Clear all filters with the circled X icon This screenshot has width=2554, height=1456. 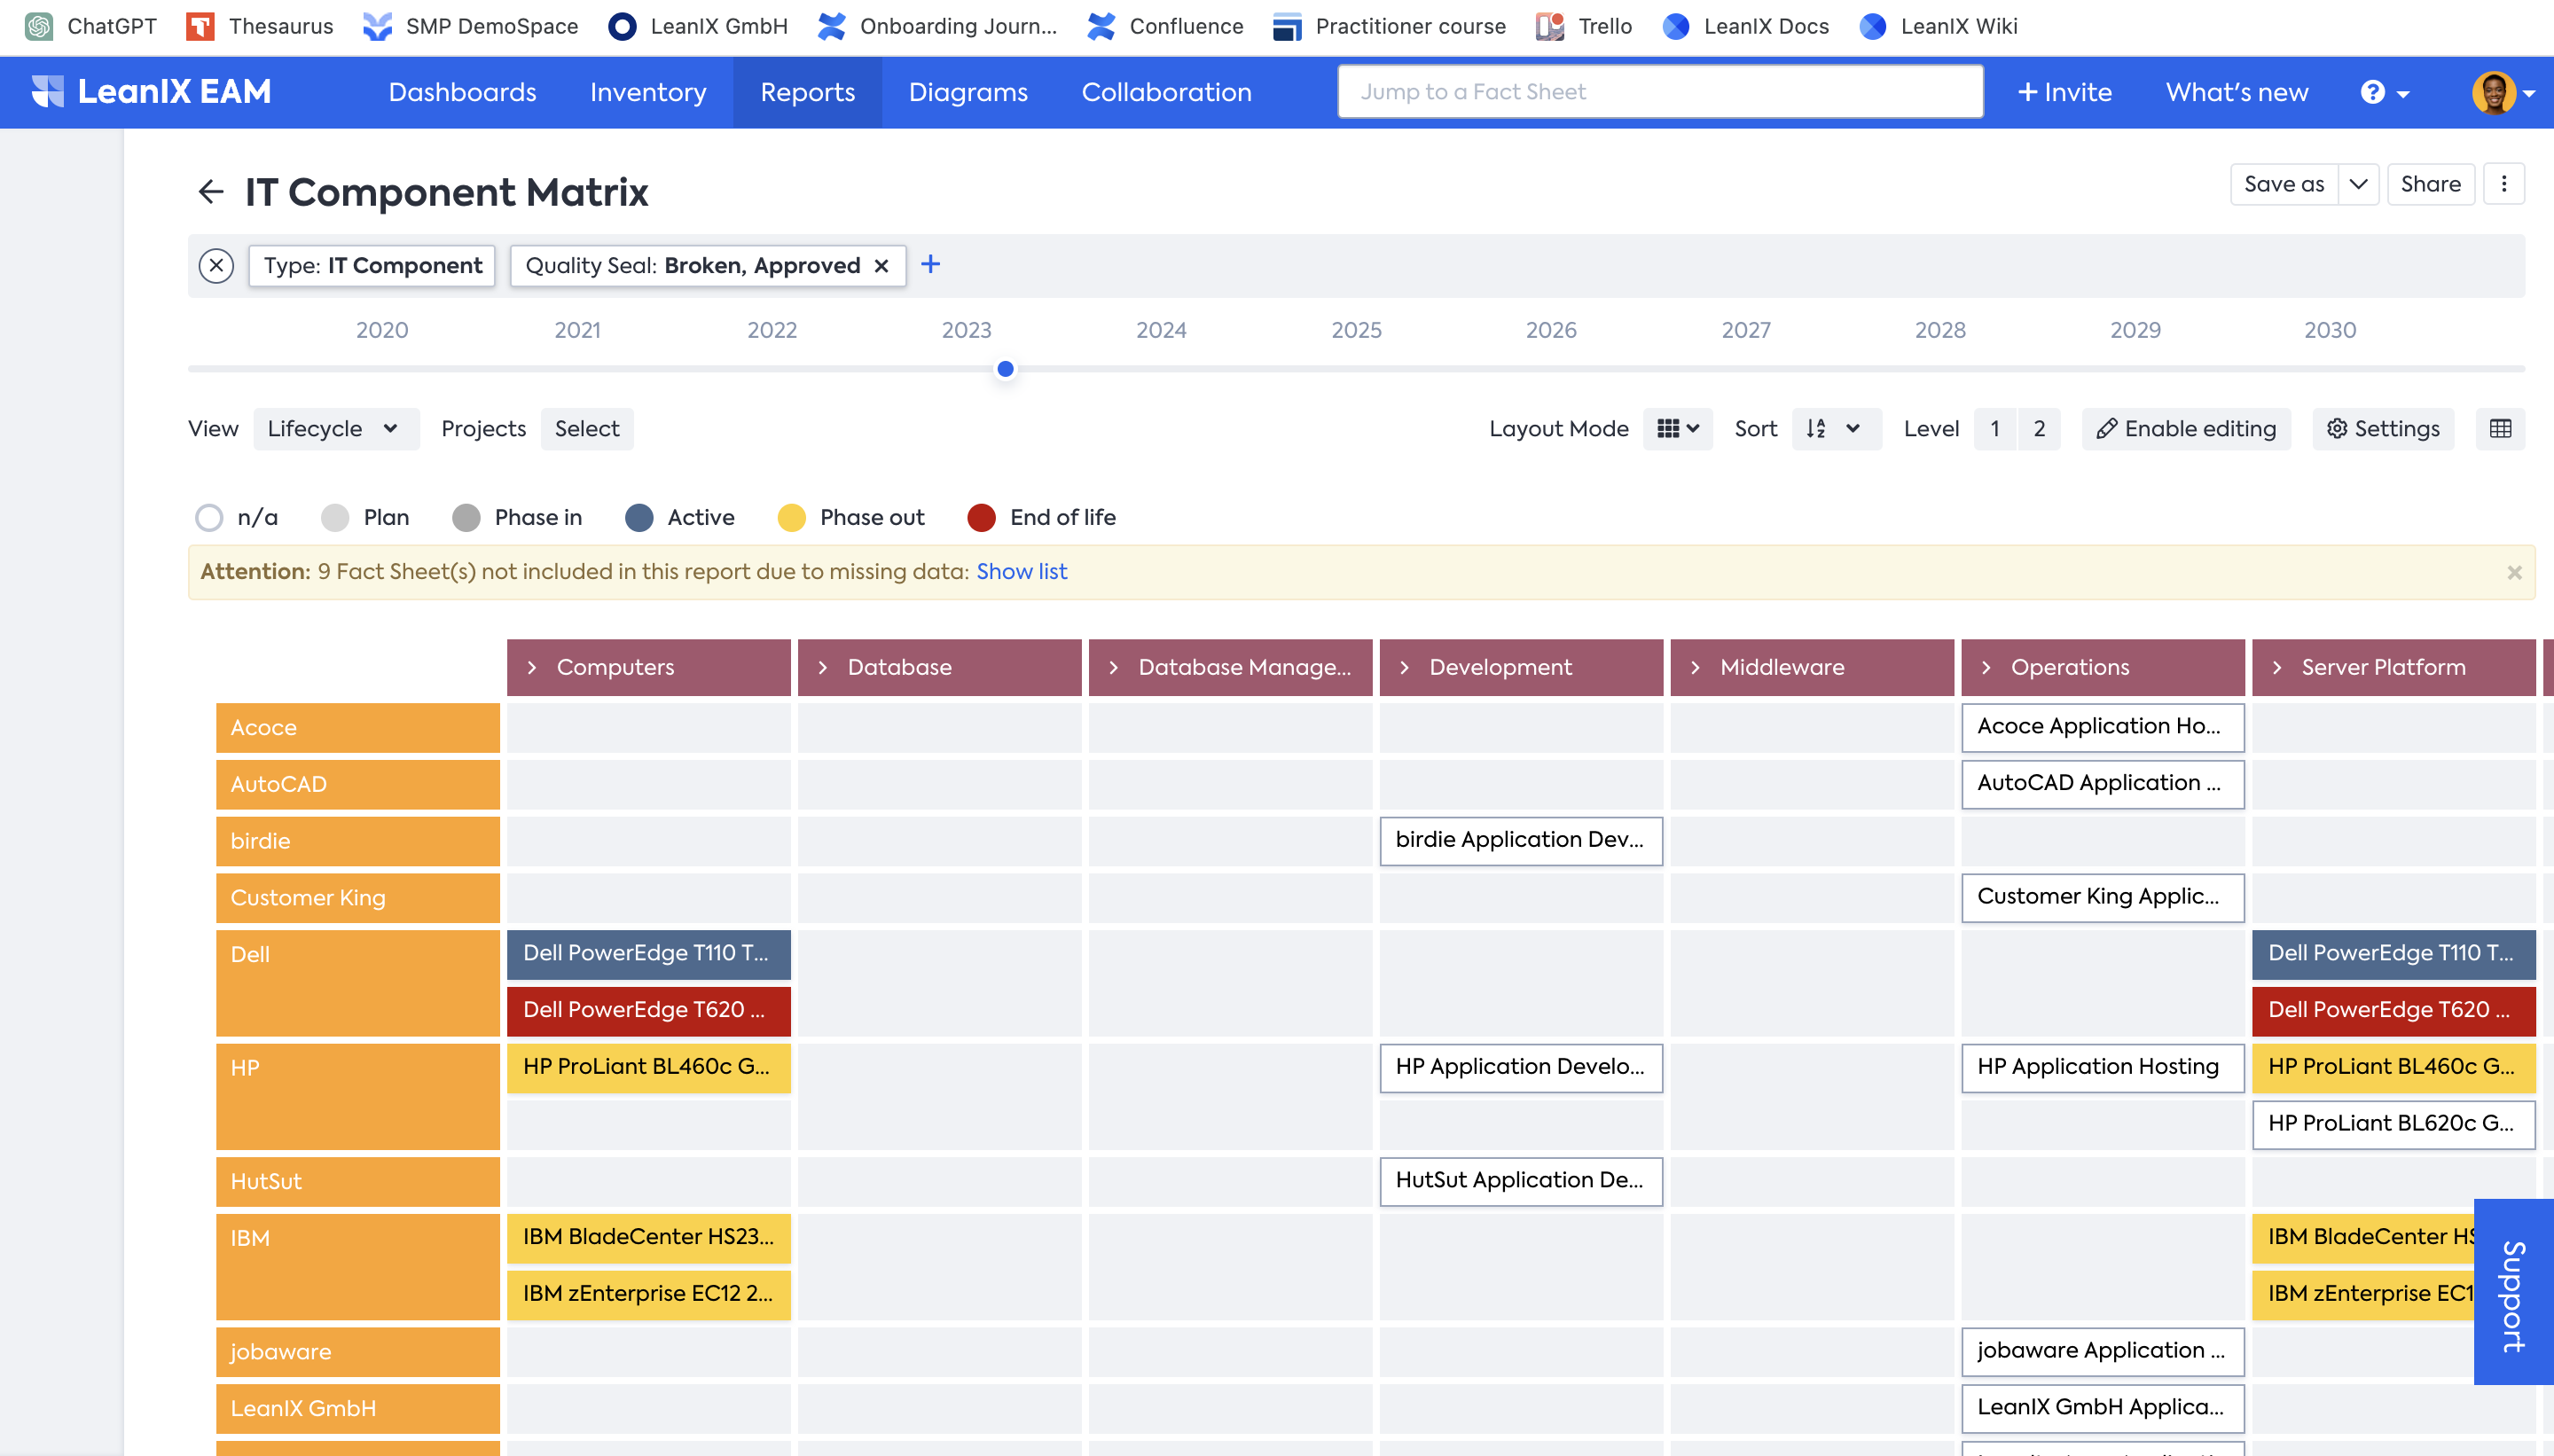216,266
